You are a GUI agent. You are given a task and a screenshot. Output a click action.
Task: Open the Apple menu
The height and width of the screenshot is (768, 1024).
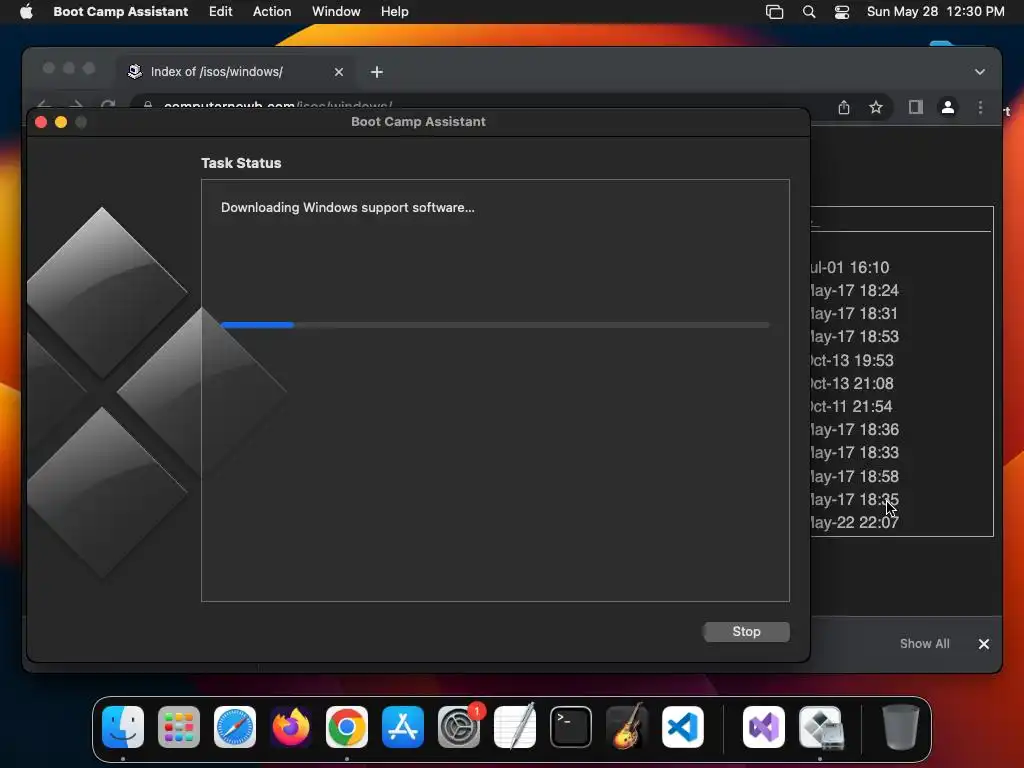26,11
